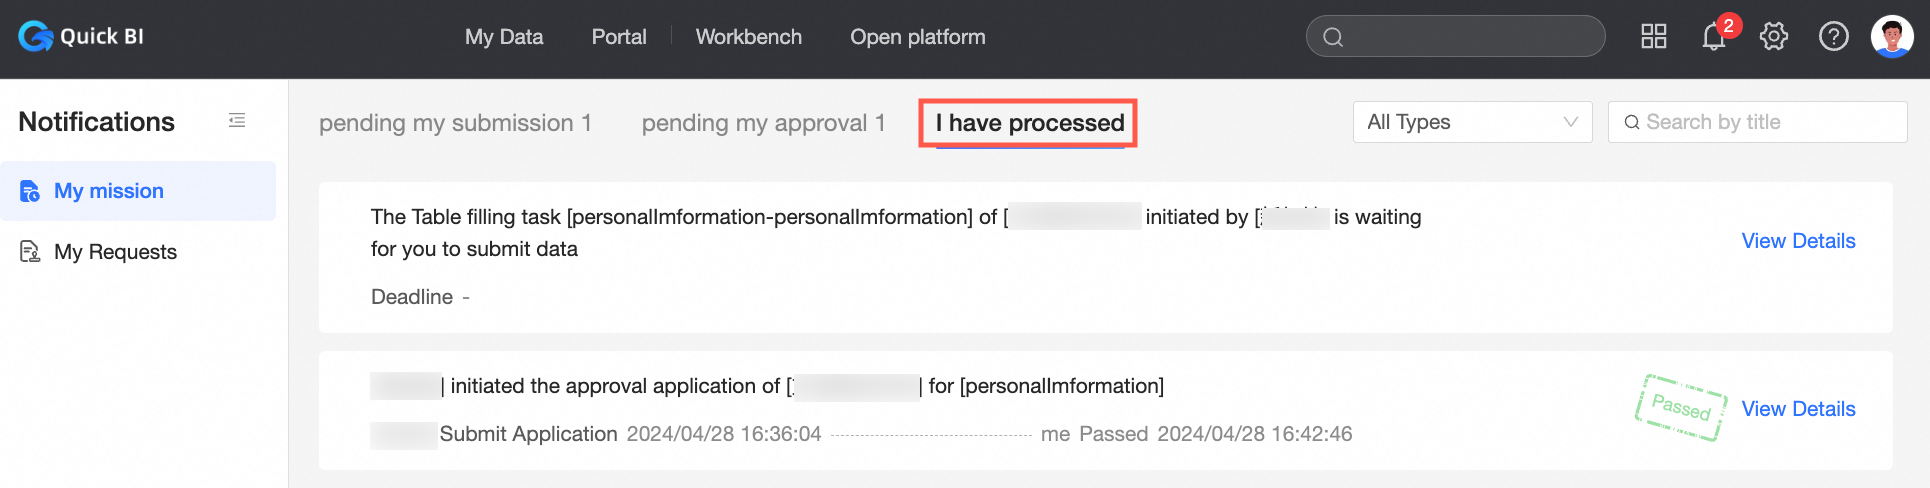Click the help question mark icon

coord(1833,37)
